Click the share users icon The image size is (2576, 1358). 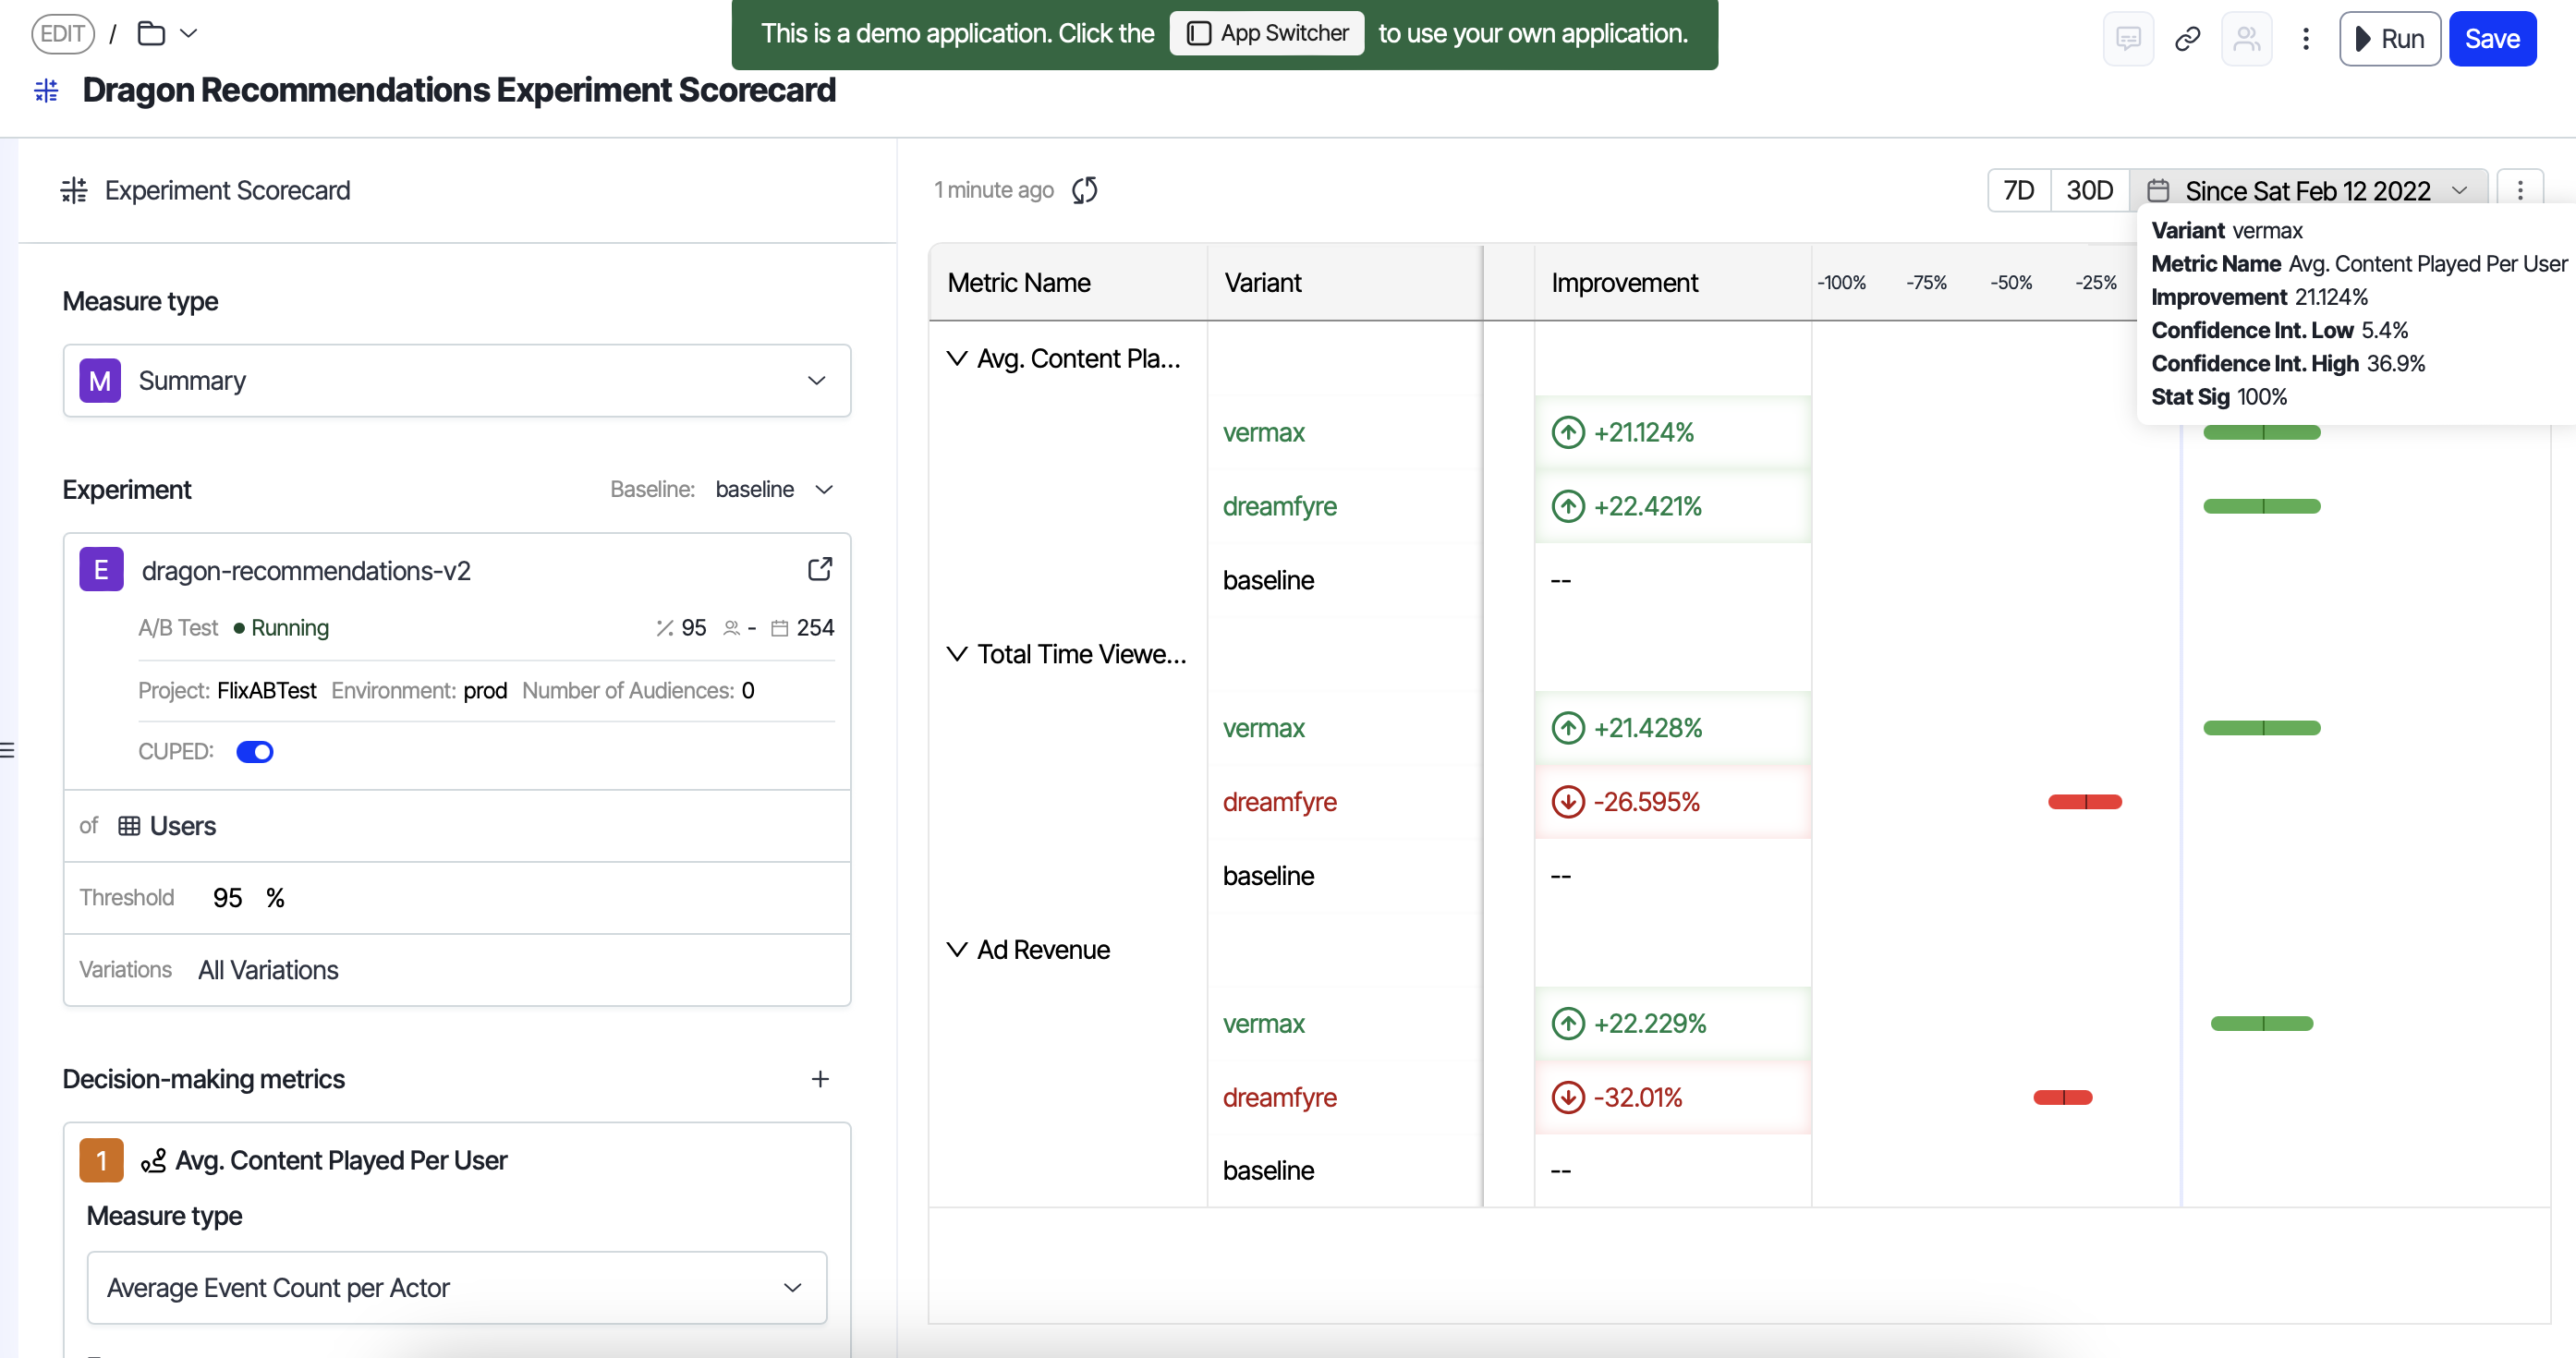point(2246,39)
